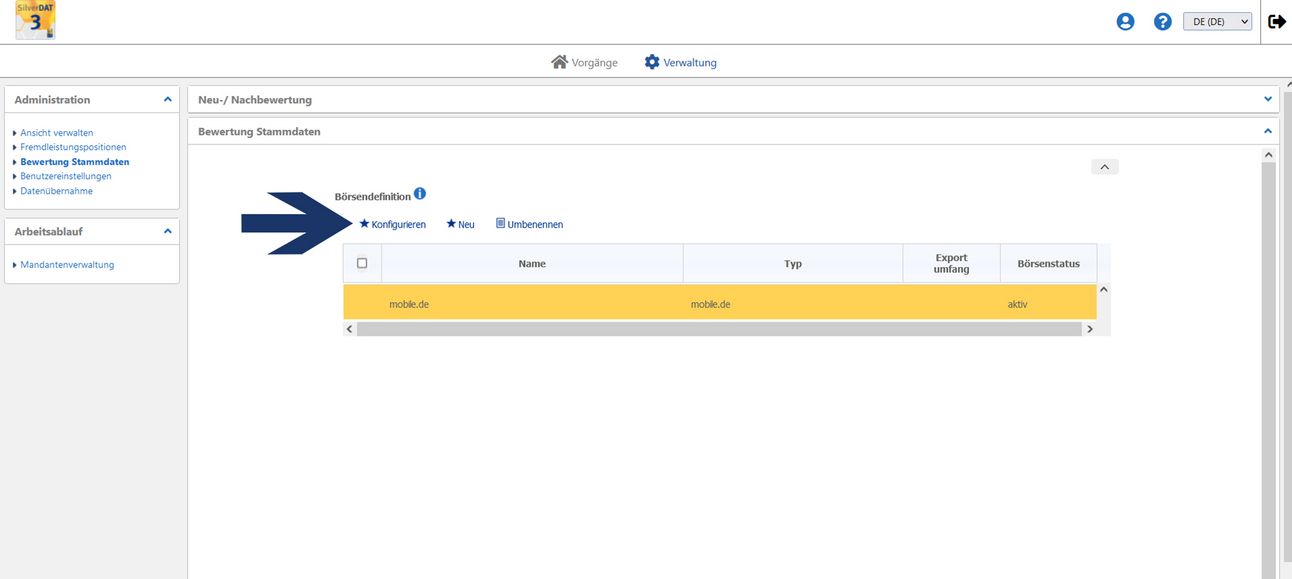This screenshot has height=579, width=1292.
Task: Select the mobile.de table row
Action: pyautogui.click(x=719, y=303)
